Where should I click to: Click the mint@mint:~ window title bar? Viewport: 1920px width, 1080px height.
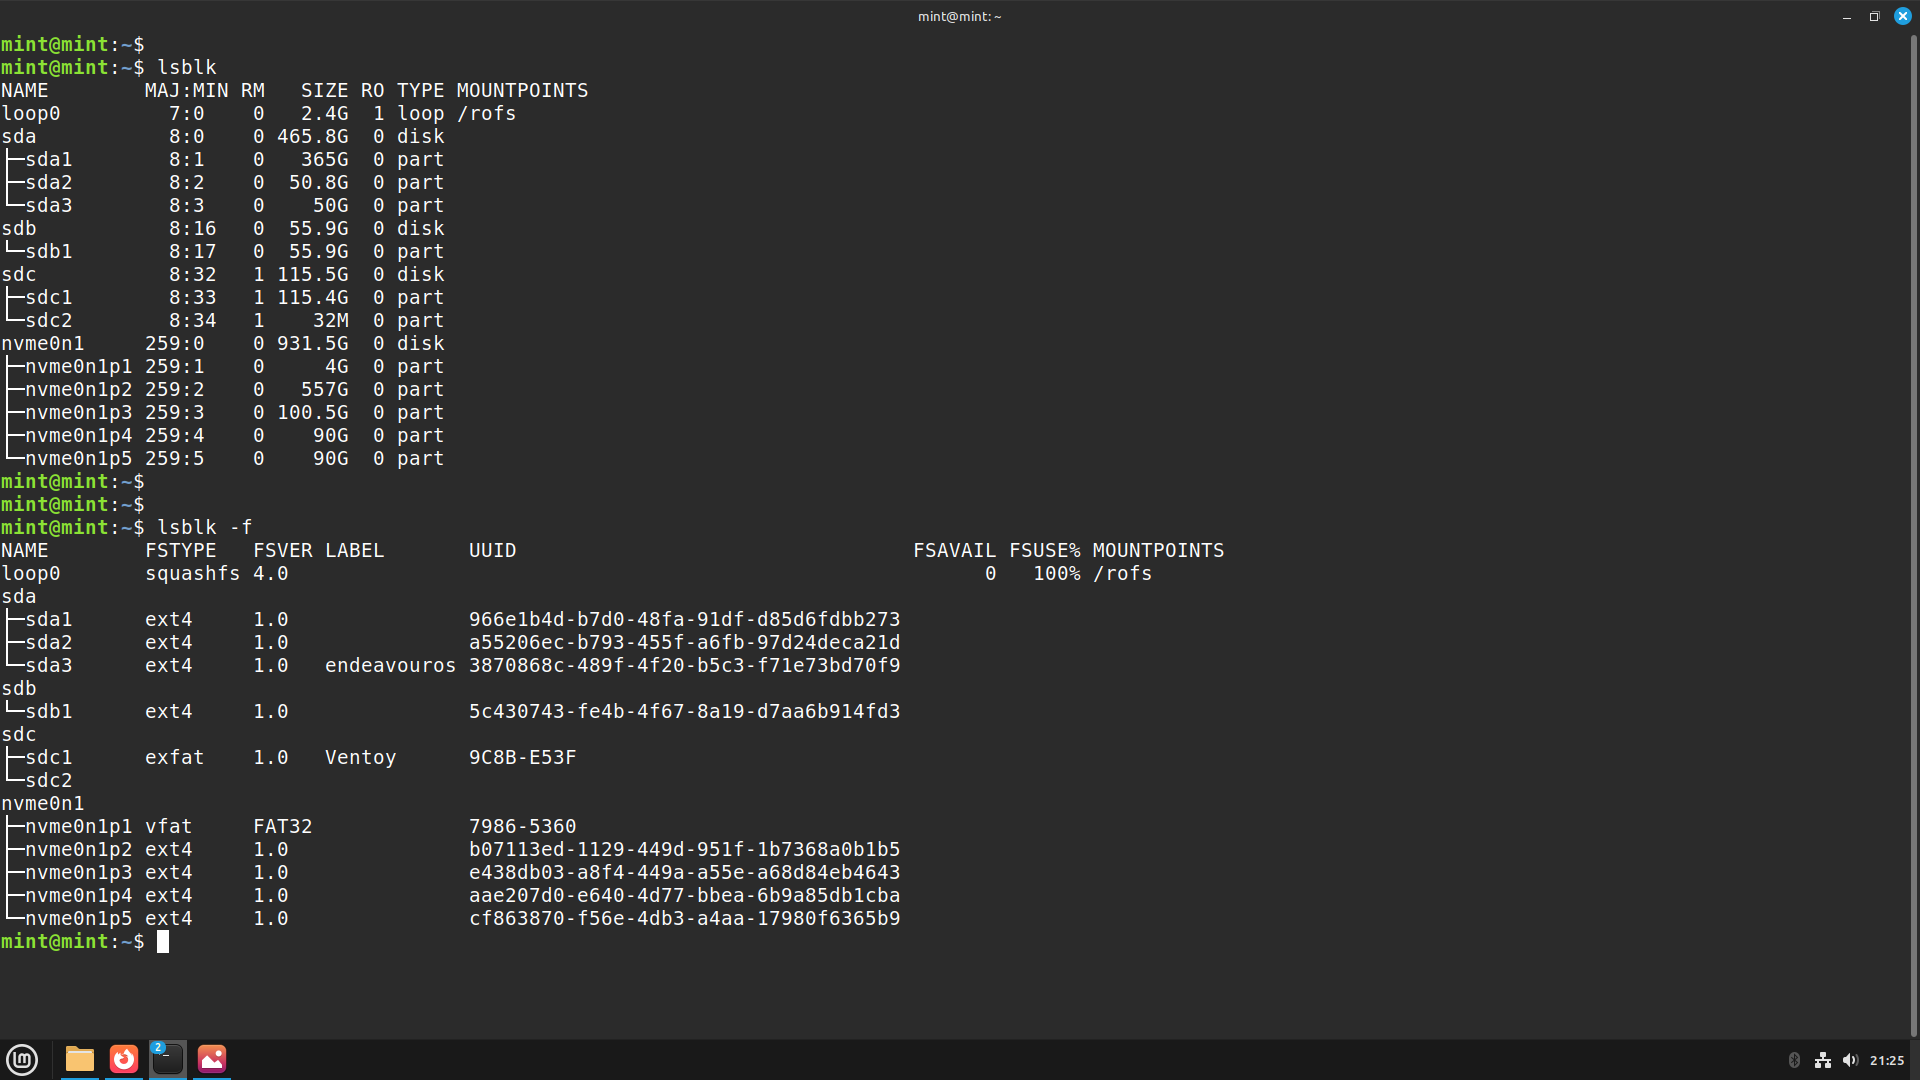point(959,17)
